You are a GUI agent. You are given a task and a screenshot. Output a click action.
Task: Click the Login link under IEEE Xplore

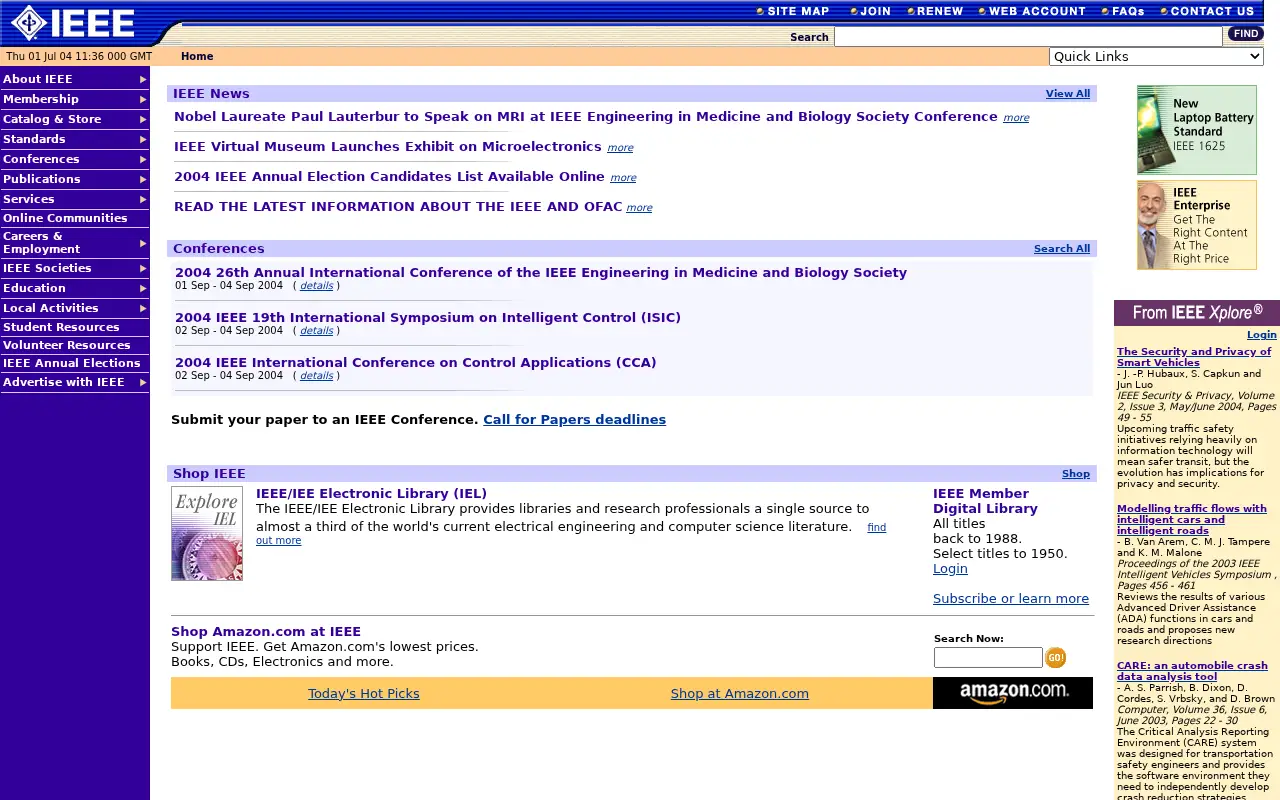point(1262,334)
